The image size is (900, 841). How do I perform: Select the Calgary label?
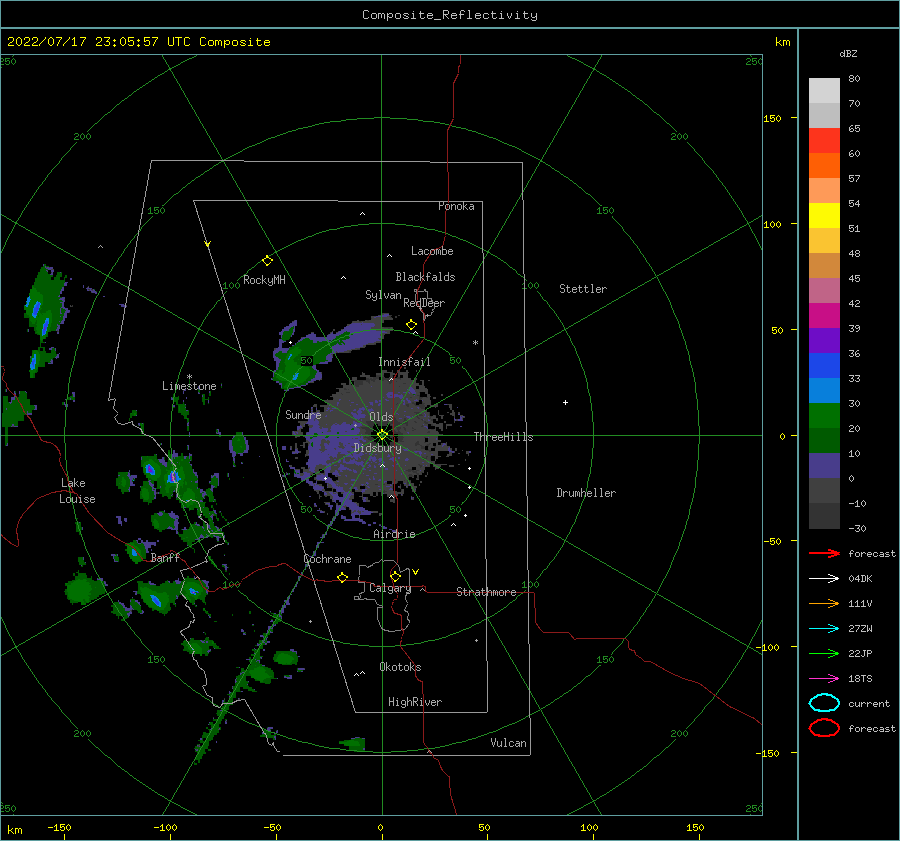(x=390, y=588)
